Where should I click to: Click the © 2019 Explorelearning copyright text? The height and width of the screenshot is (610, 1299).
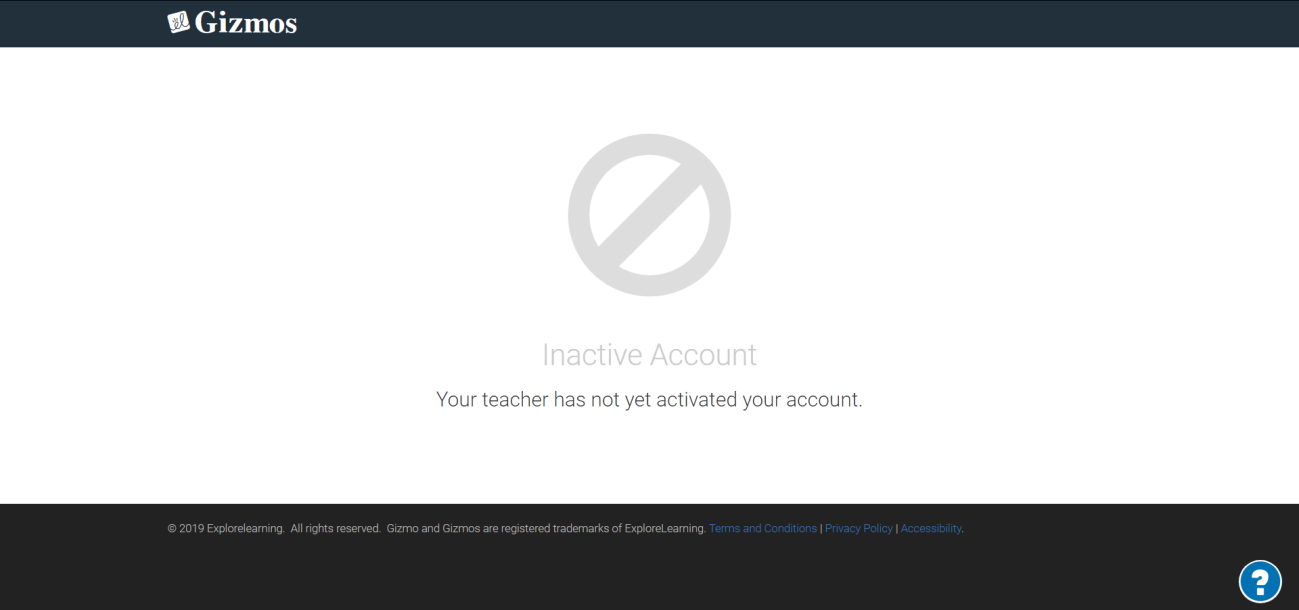tap(226, 528)
